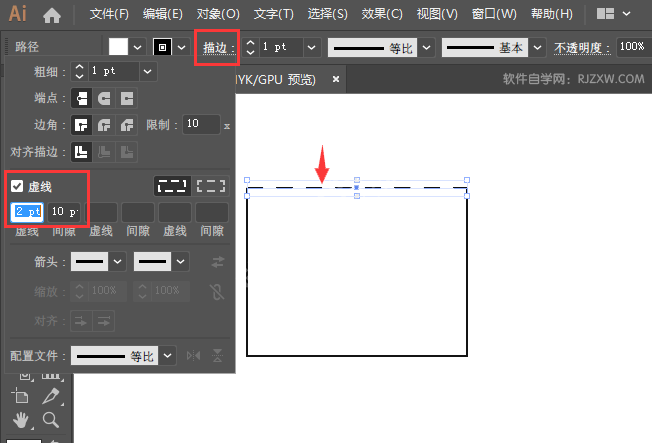Click the first dash 2 pt field
This screenshot has width=652, height=443.
point(27,212)
